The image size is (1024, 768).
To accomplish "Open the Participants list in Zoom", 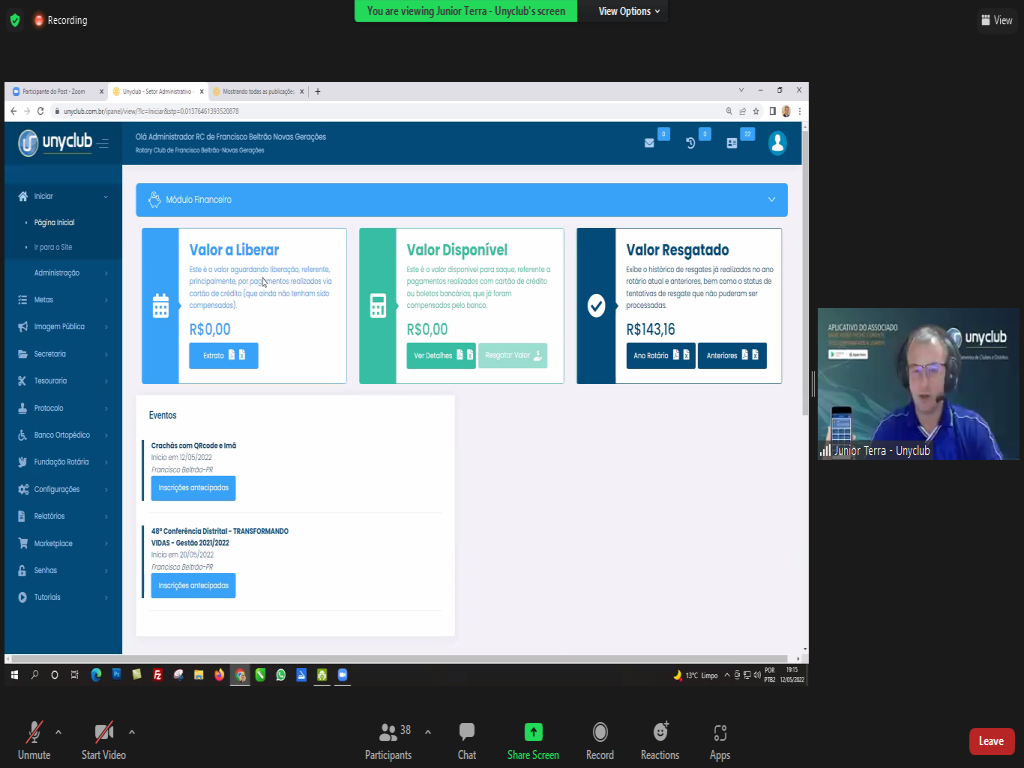I will coord(388,733).
